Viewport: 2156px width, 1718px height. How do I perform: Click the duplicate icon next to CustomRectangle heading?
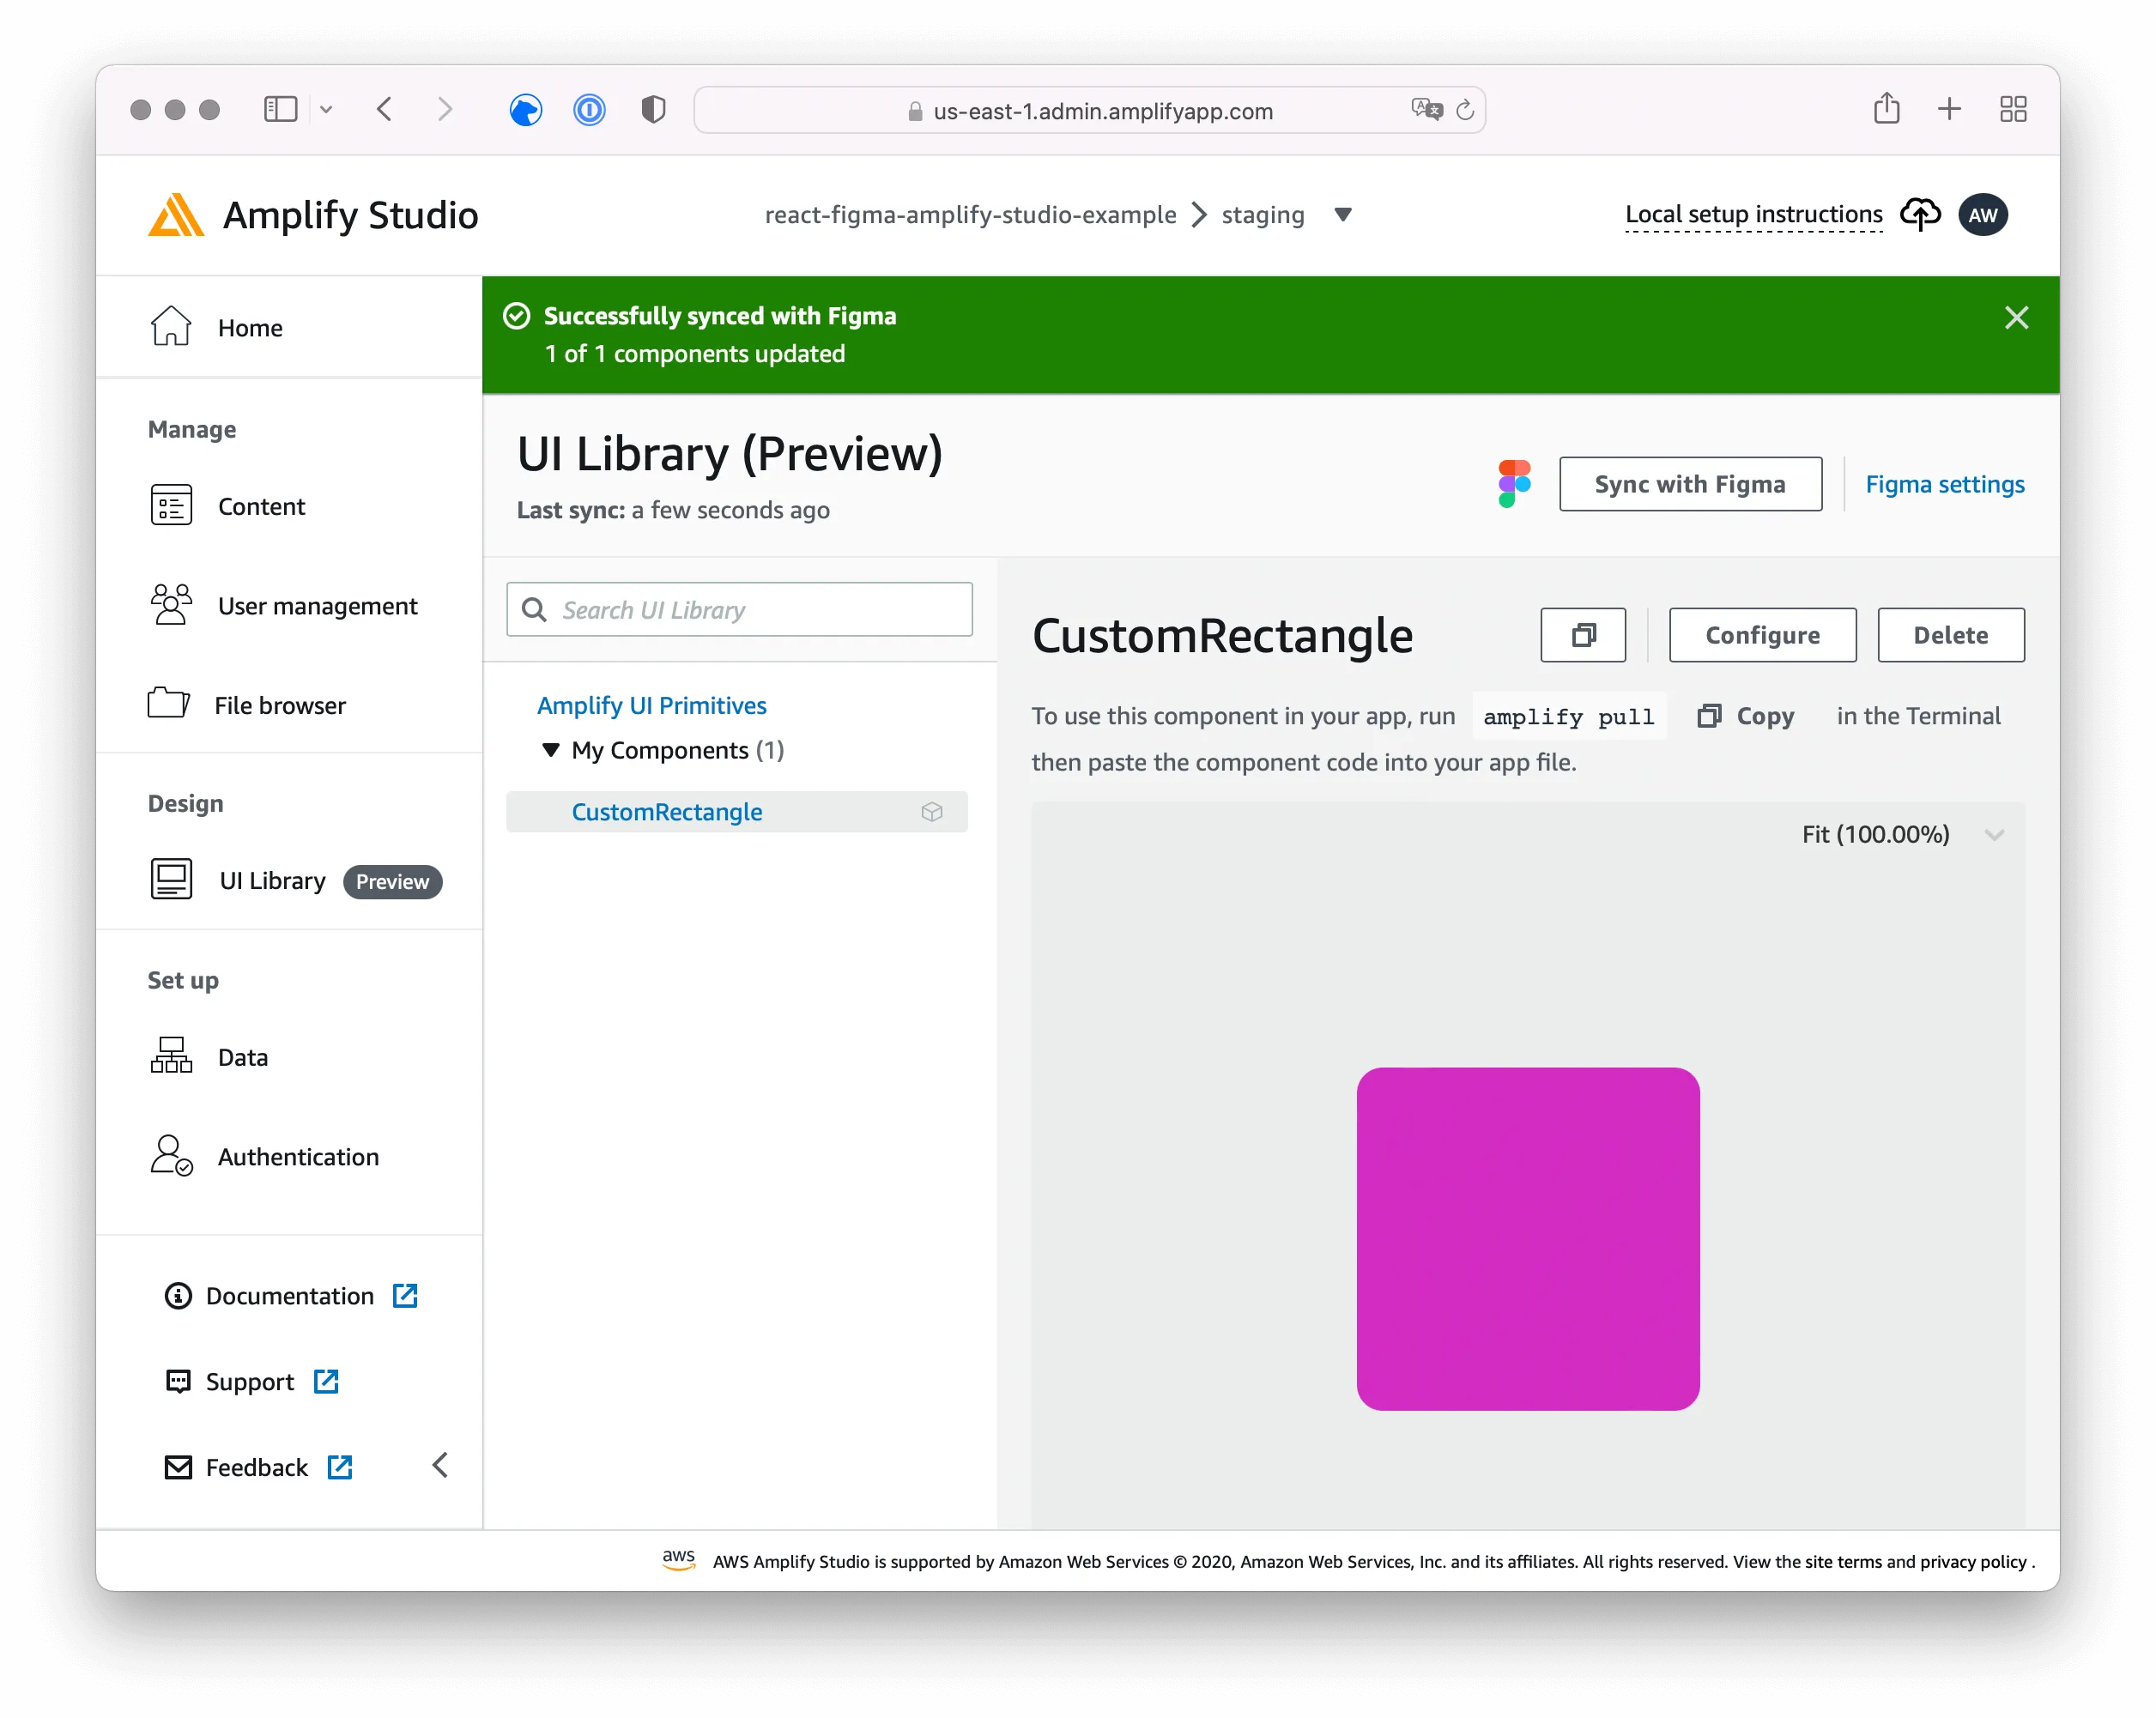[x=1583, y=635]
